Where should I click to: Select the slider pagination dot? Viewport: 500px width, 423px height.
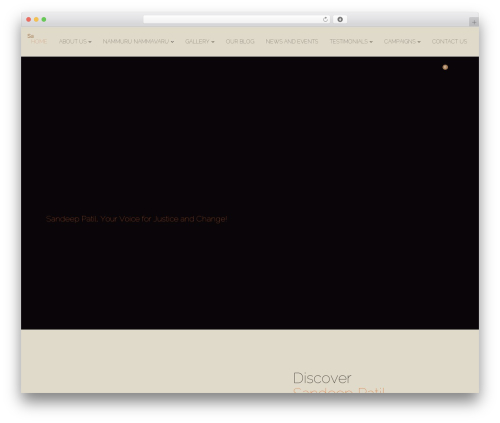pyautogui.click(x=445, y=67)
